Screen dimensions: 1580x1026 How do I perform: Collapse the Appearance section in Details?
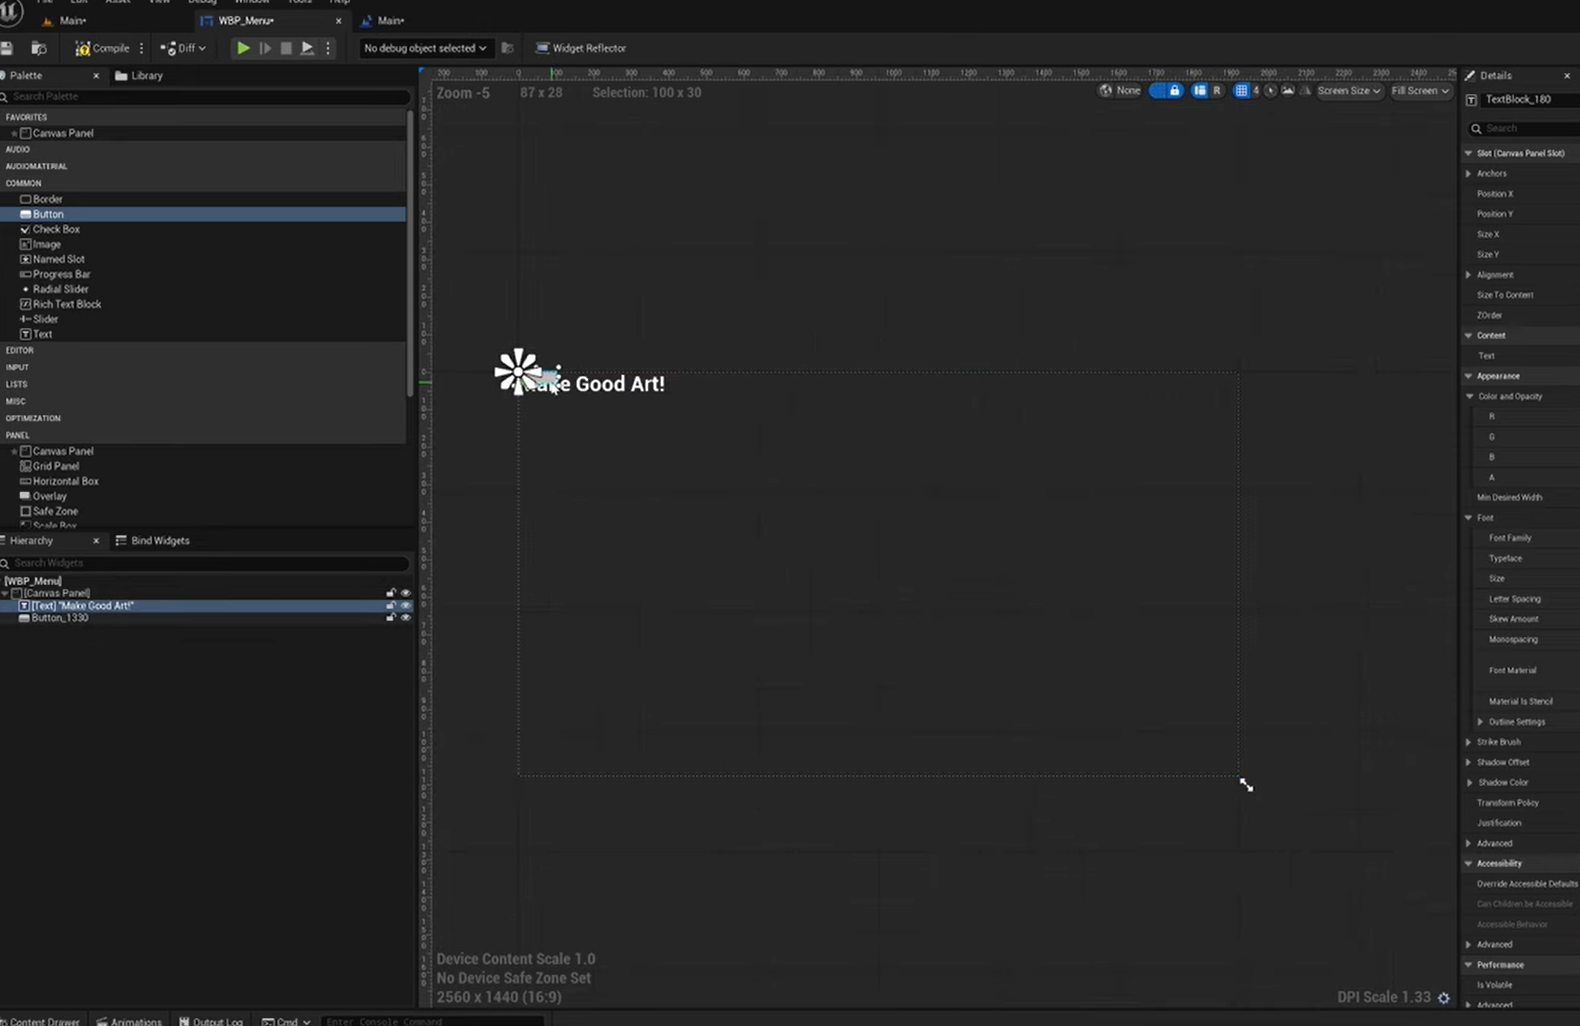click(x=1469, y=376)
